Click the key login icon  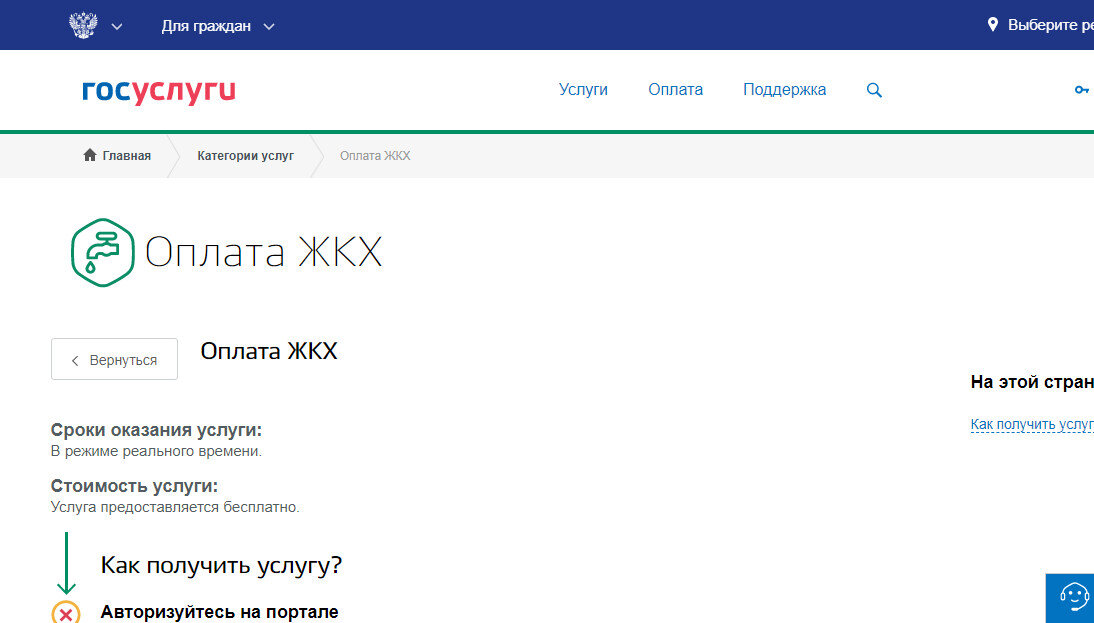pyautogui.click(x=1081, y=90)
